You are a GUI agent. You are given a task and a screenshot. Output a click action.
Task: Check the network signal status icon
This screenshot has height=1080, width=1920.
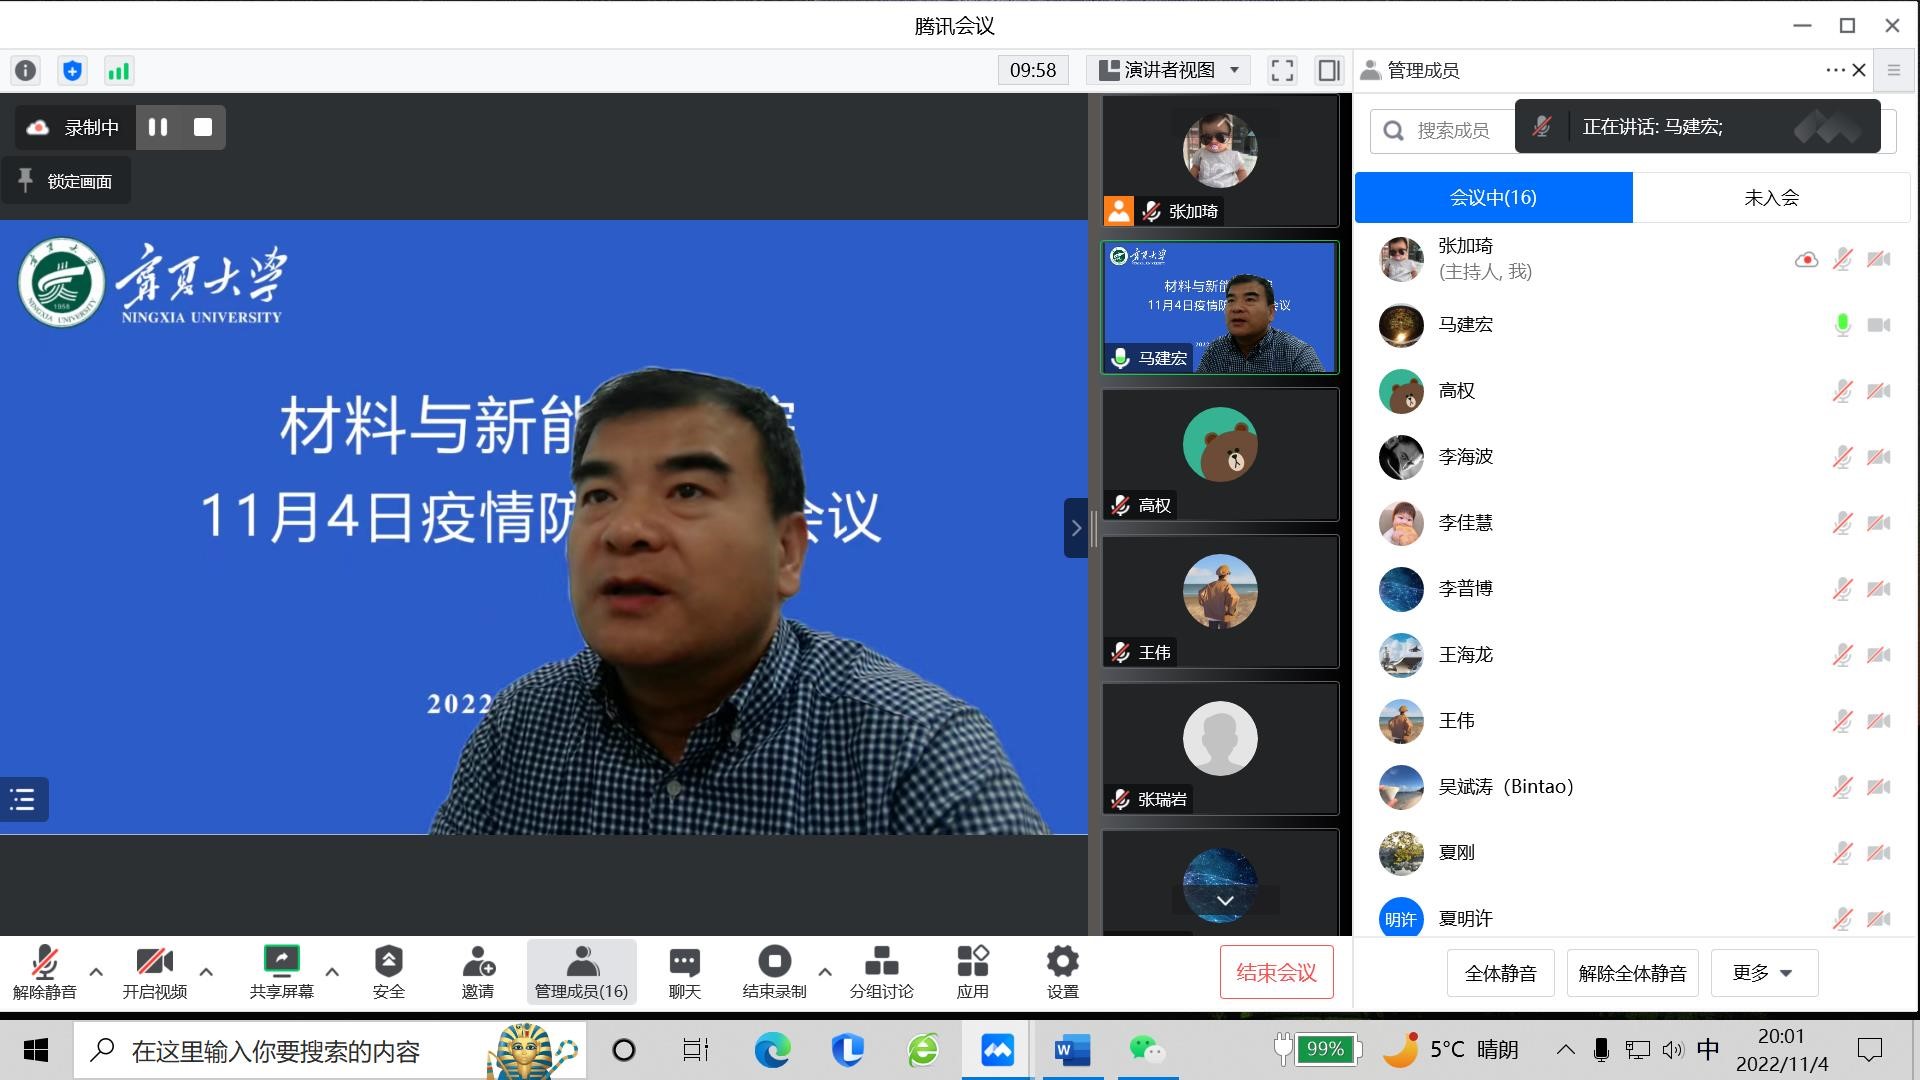(118, 71)
